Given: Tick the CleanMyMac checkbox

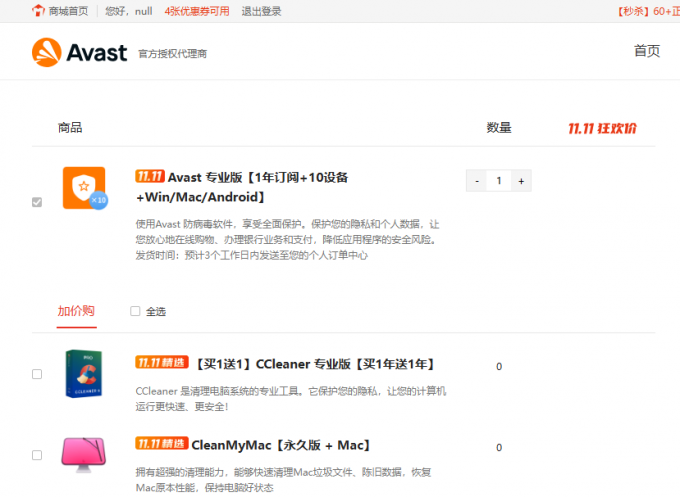Looking at the screenshot, I should coord(37,455).
